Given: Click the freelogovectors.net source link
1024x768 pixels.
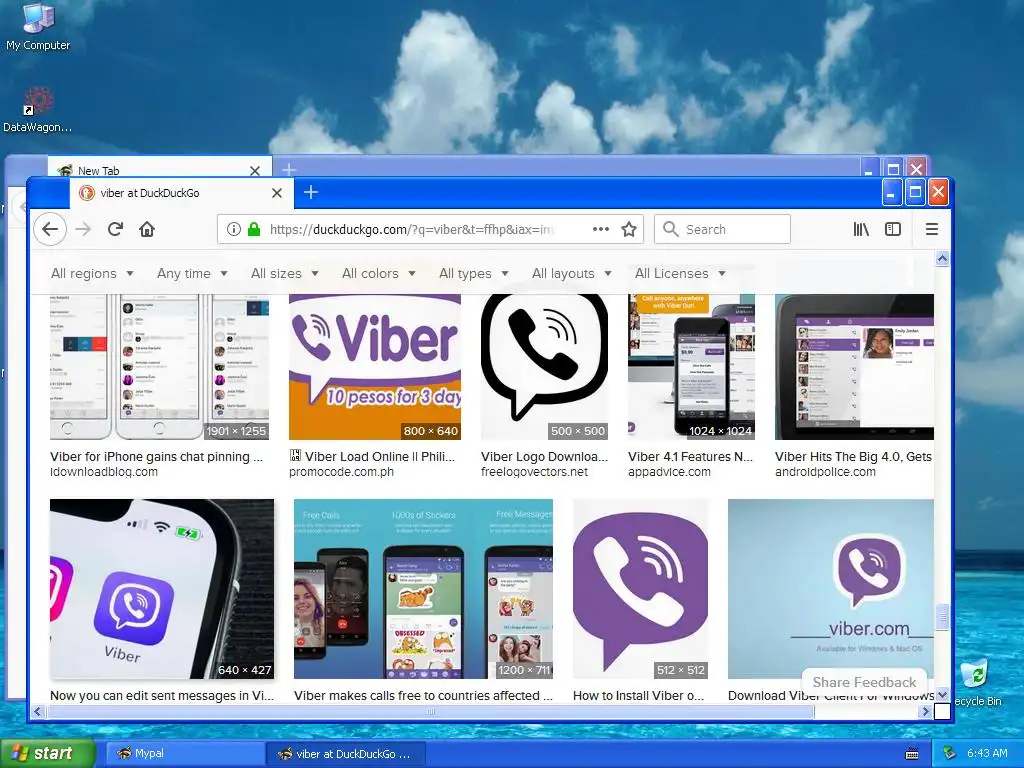Looking at the screenshot, I should pos(534,472).
